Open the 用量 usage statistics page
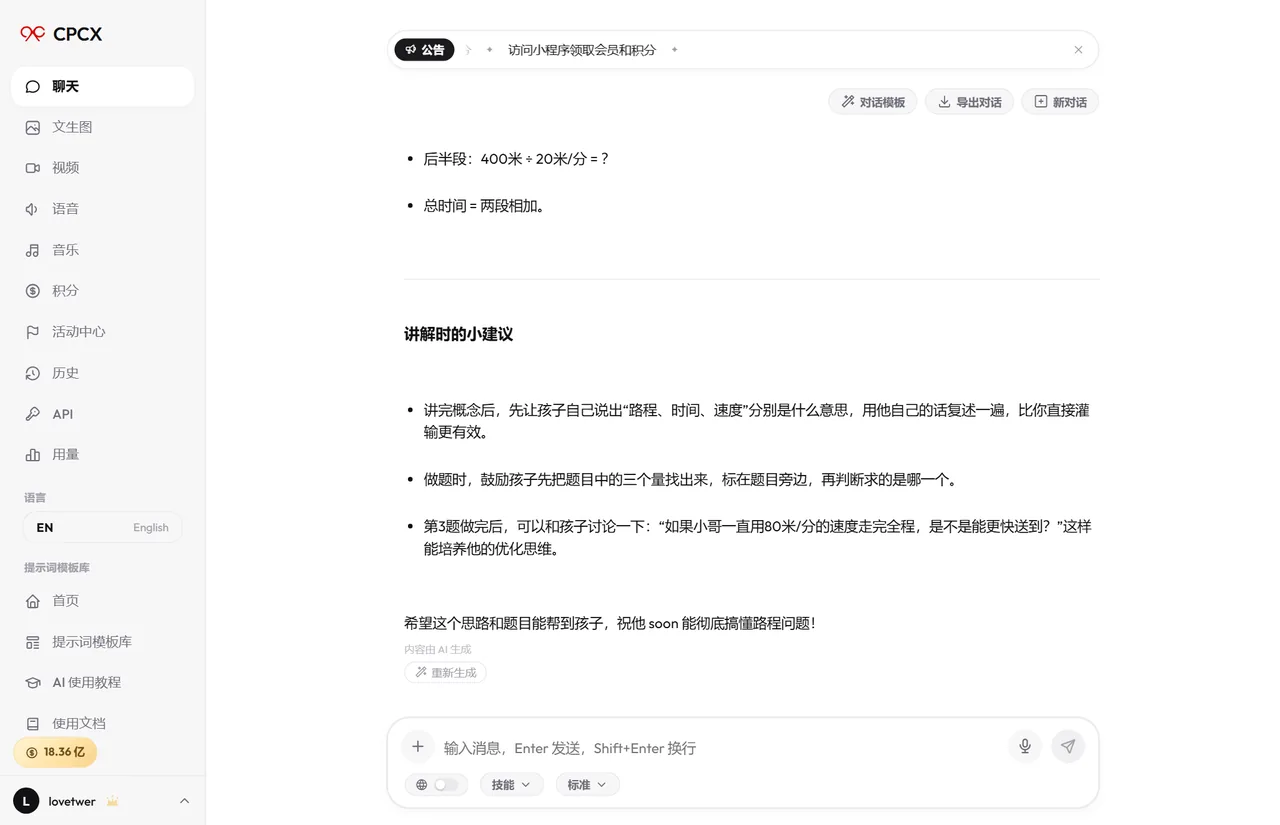1280x825 pixels. pyautogui.click(x=102, y=455)
